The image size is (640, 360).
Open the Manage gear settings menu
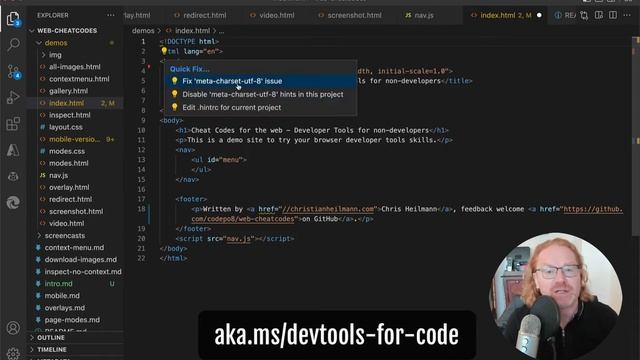pyautogui.click(x=13, y=353)
